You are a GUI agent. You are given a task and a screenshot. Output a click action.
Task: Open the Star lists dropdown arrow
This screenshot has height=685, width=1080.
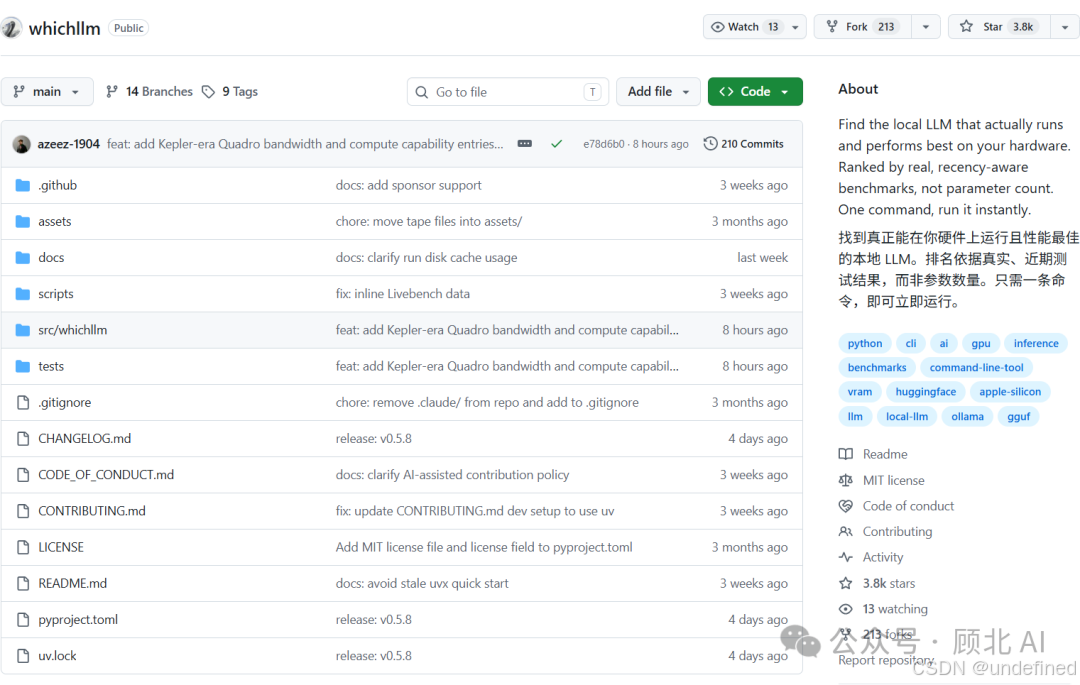1065,27
